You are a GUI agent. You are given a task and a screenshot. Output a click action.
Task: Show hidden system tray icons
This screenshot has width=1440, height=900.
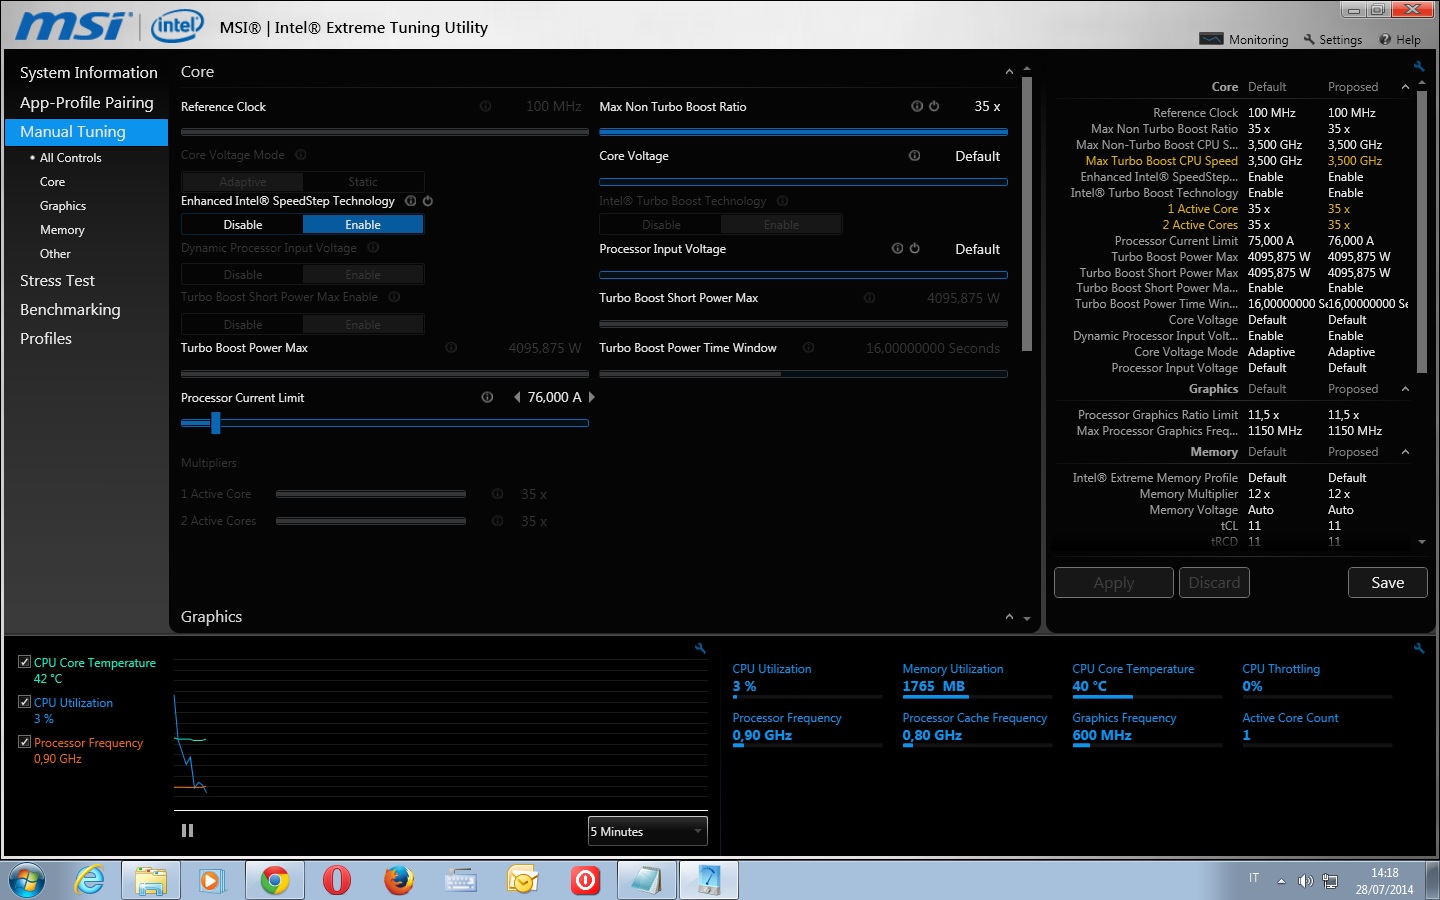click(1281, 881)
